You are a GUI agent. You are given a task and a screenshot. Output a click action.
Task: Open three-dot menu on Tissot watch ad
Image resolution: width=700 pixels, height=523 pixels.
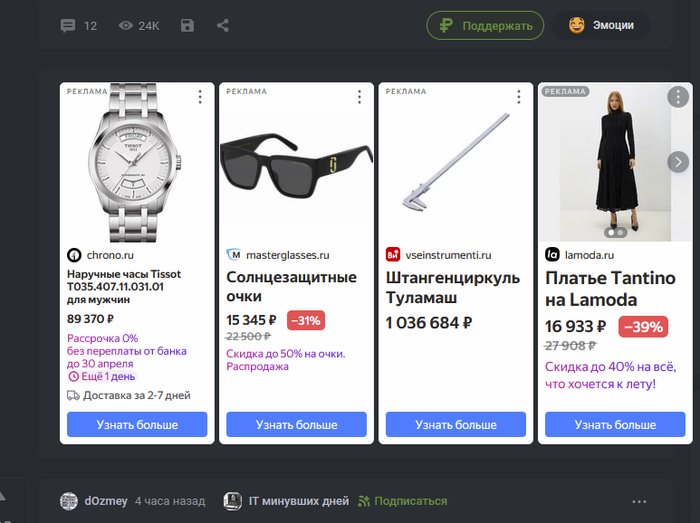(x=200, y=97)
